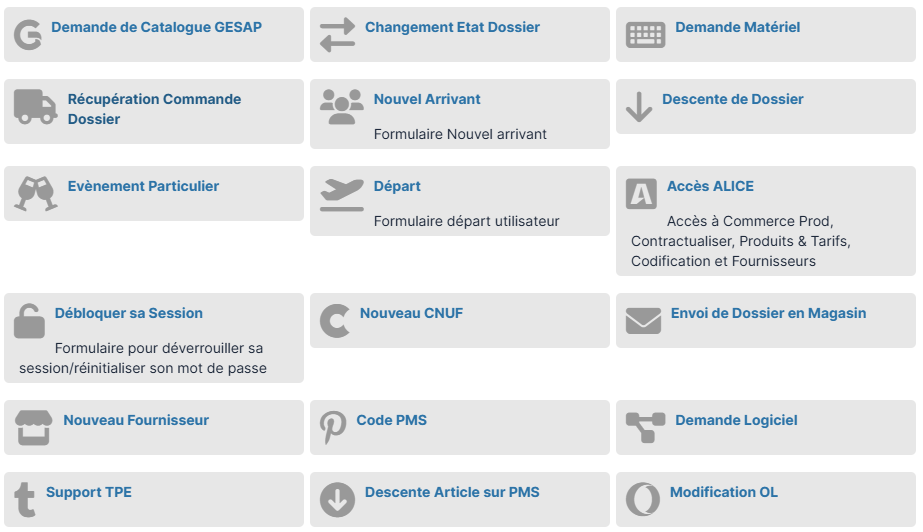Click the envelope icon for Envoi de Dossier
Viewport: 923px width, 532px height.
pyautogui.click(x=643, y=320)
